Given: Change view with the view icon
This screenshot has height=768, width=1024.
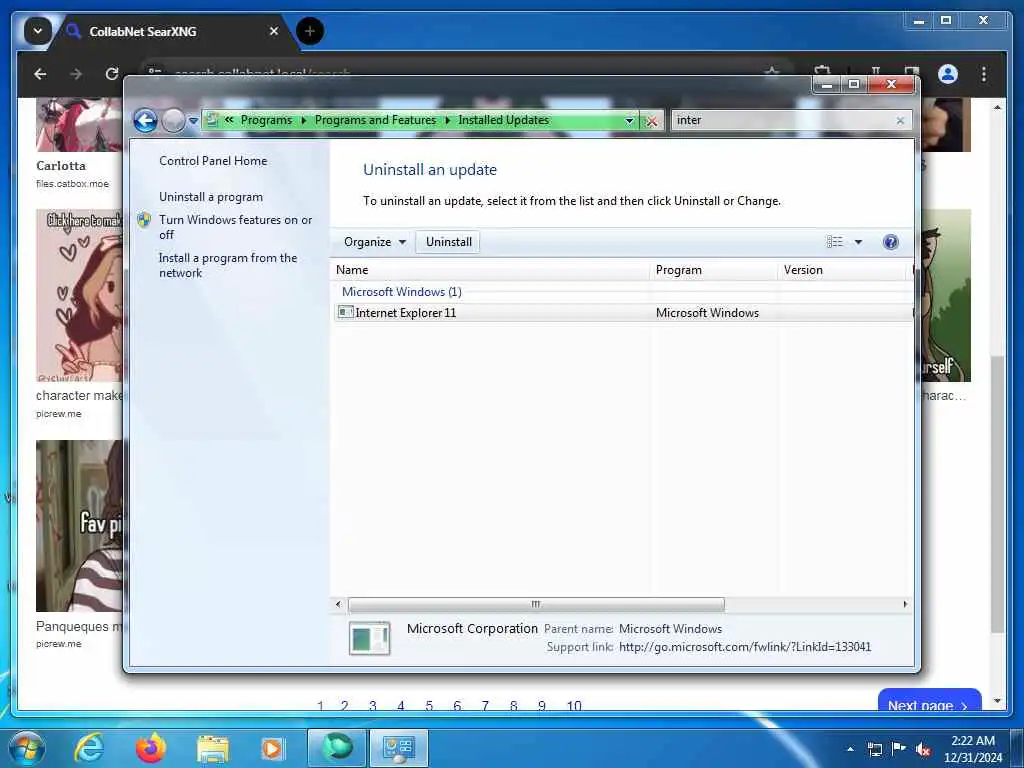Looking at the screenshot, I should coord(834,242).
